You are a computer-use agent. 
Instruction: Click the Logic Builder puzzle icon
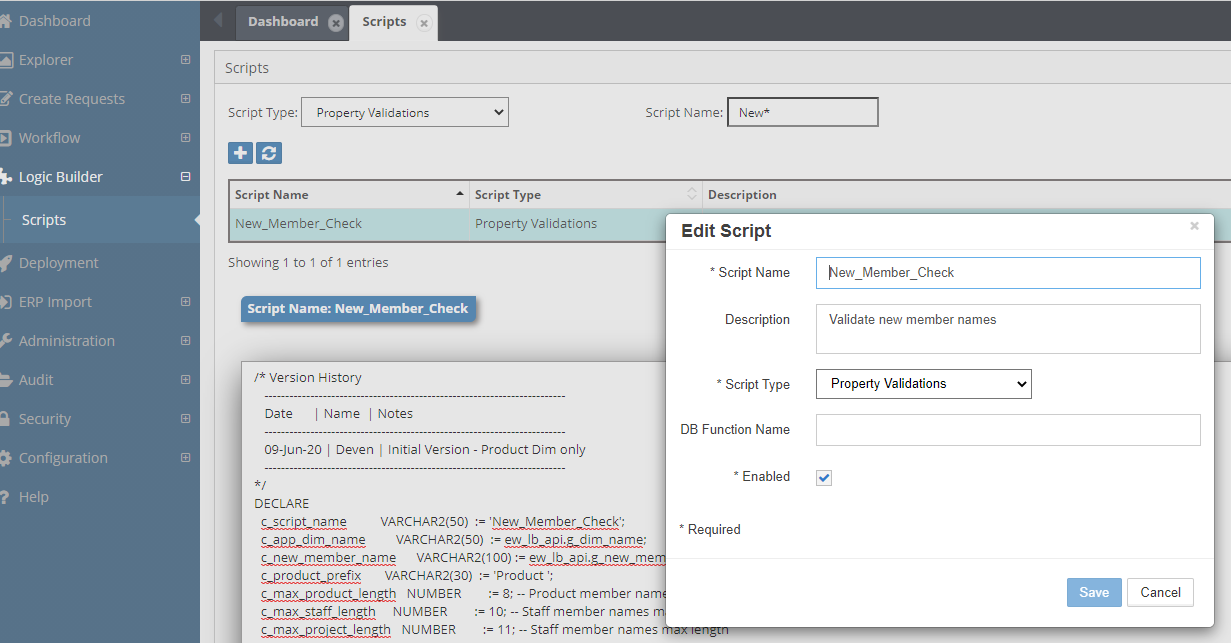(x=7, y=177)
